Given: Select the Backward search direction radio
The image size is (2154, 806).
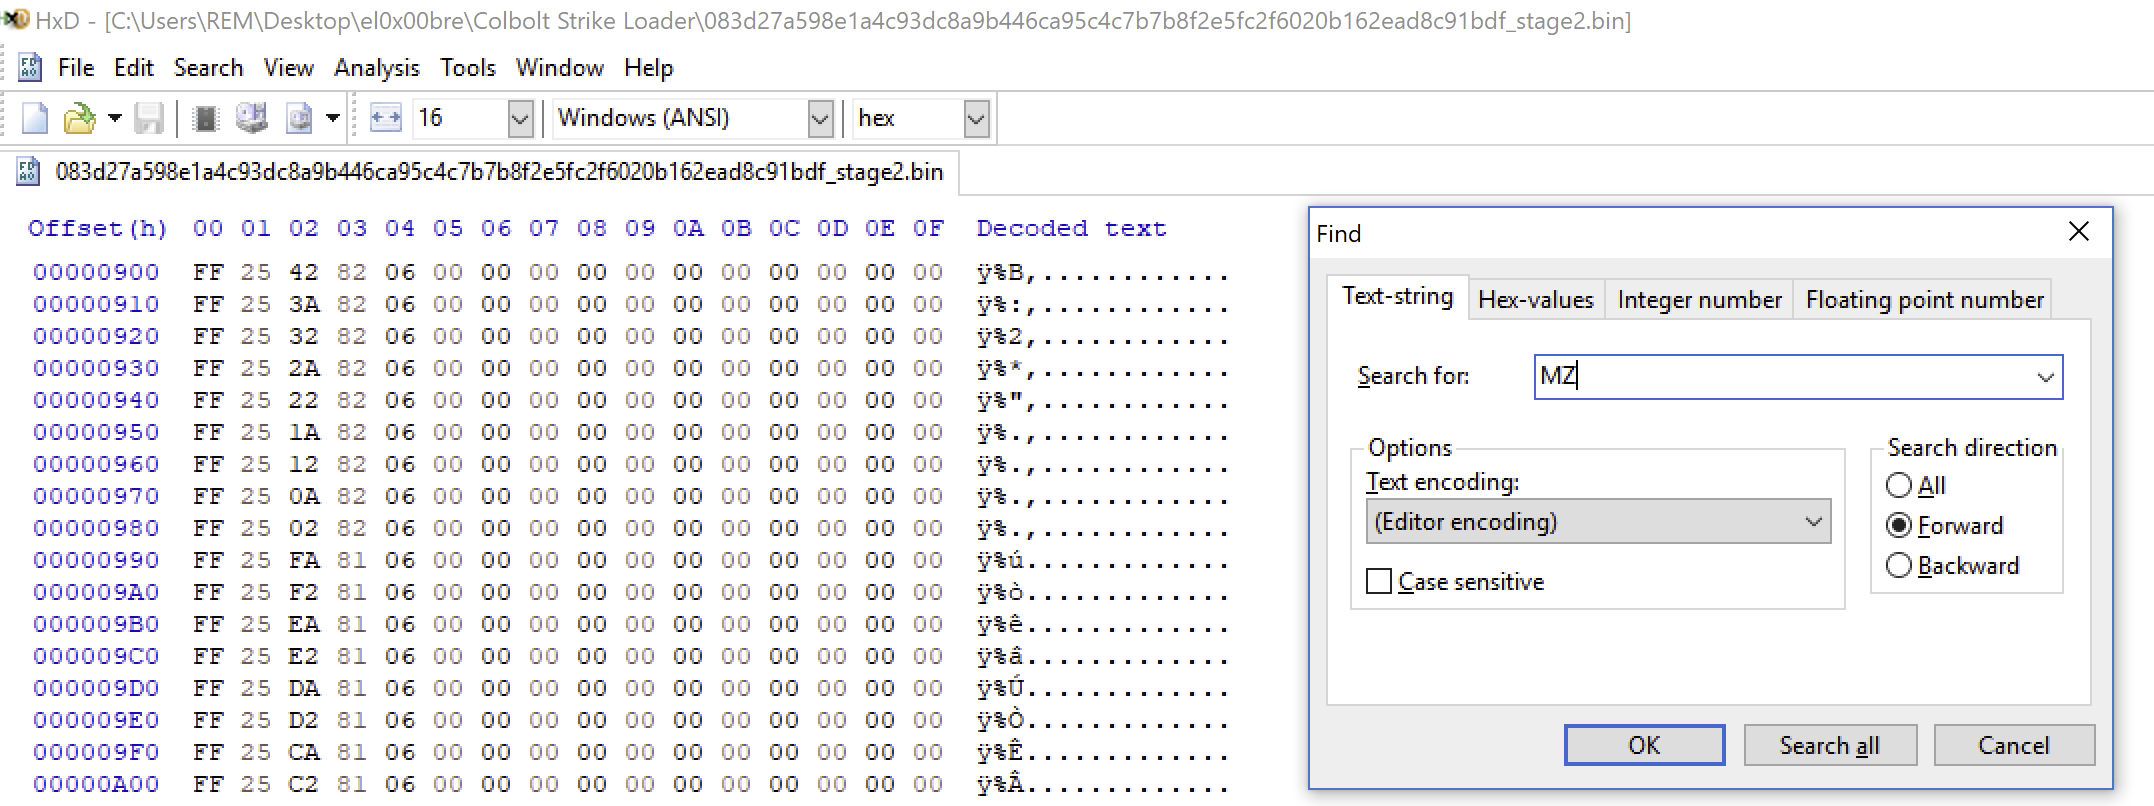Looking at the screenshot, I should tap(1898, 566).
